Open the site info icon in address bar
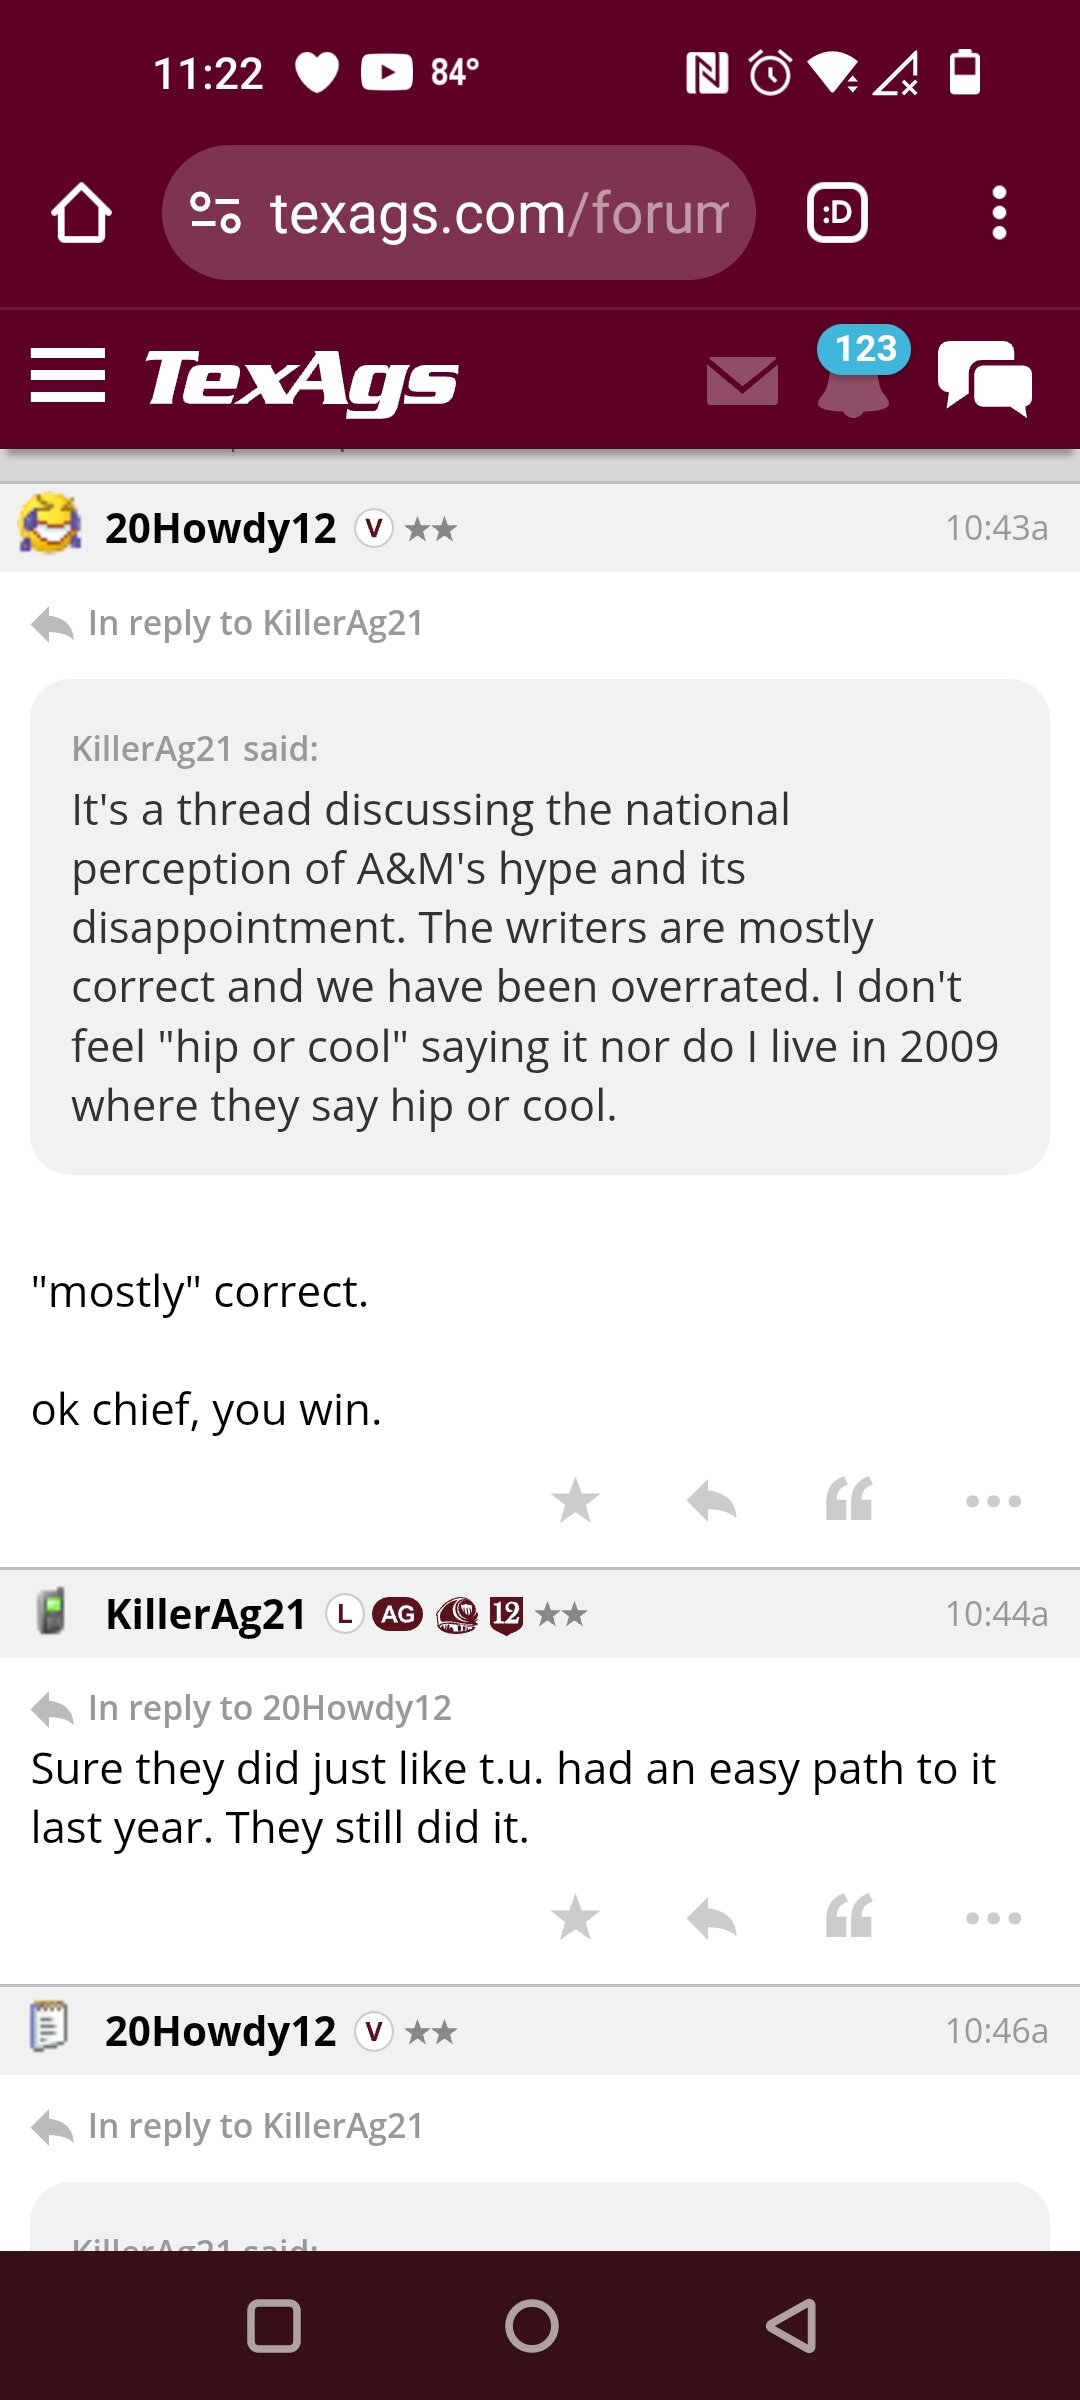The image size is (1080, 2400). tap(215, 213)
